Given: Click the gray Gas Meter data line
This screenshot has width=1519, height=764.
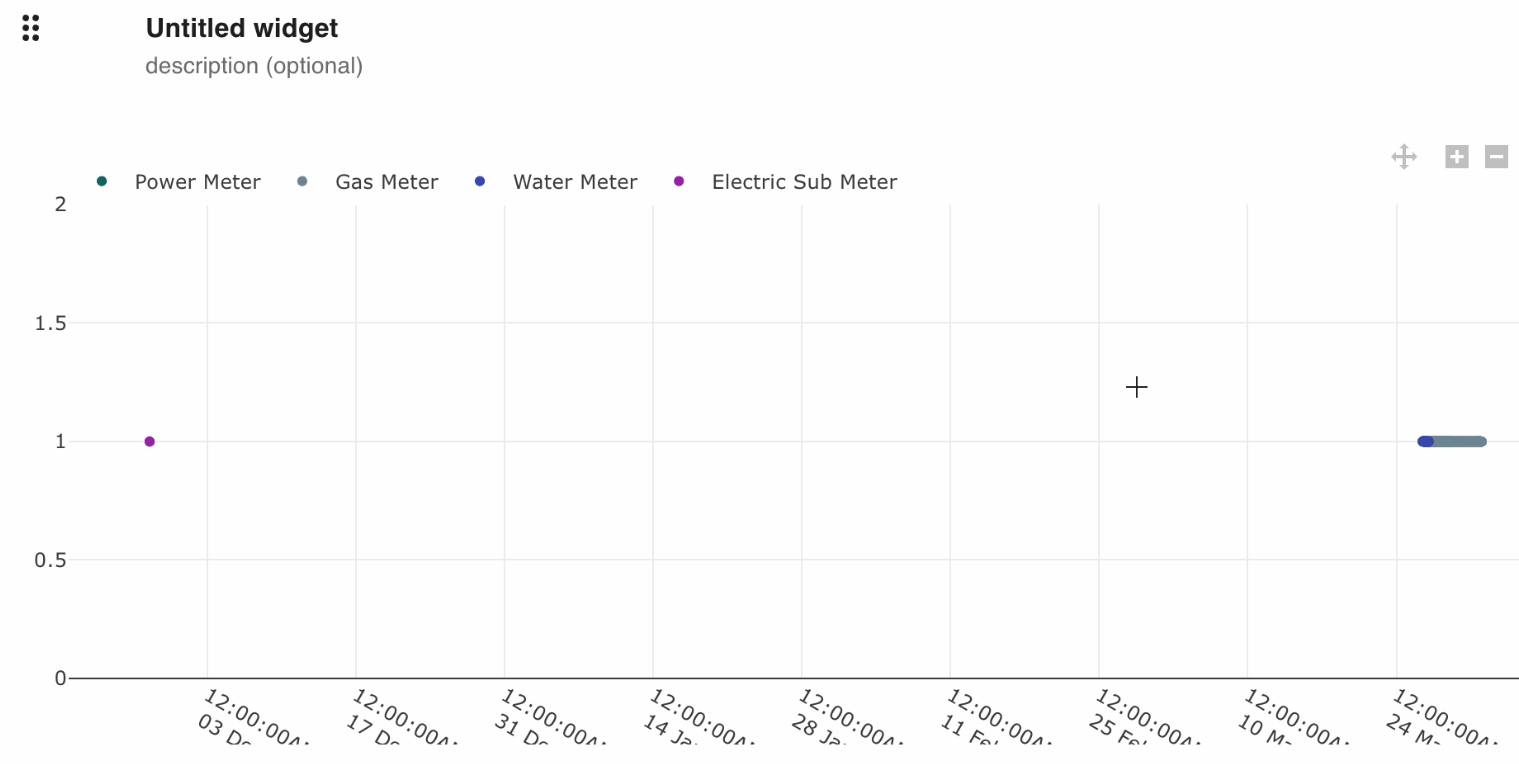Looking at the screenshot, I should point(1460,441).
